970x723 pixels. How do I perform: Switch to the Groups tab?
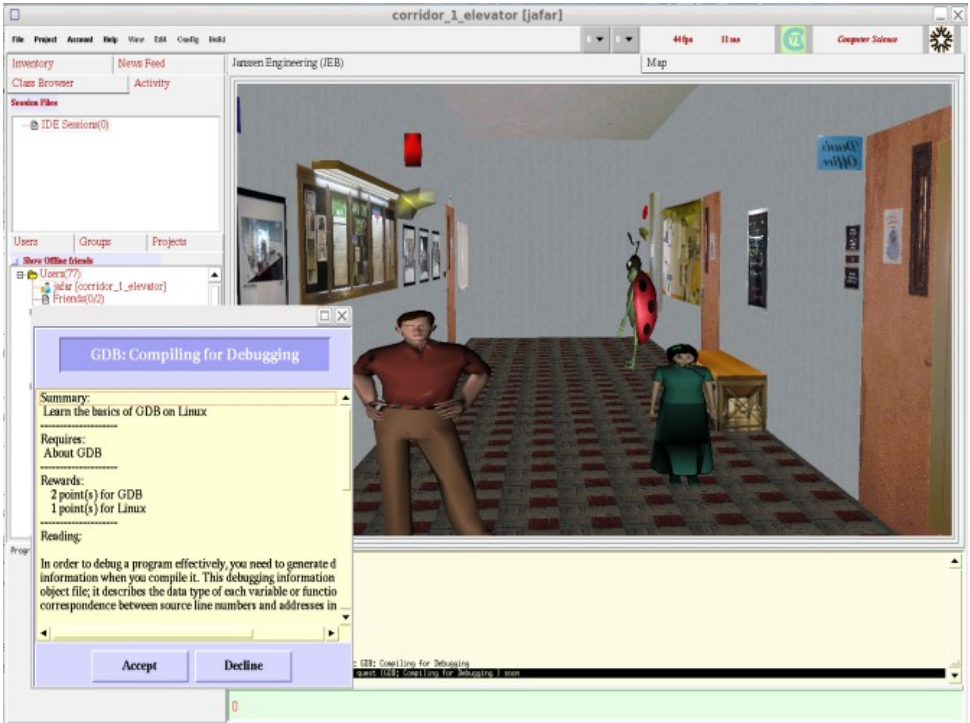[x=95, y=242]
